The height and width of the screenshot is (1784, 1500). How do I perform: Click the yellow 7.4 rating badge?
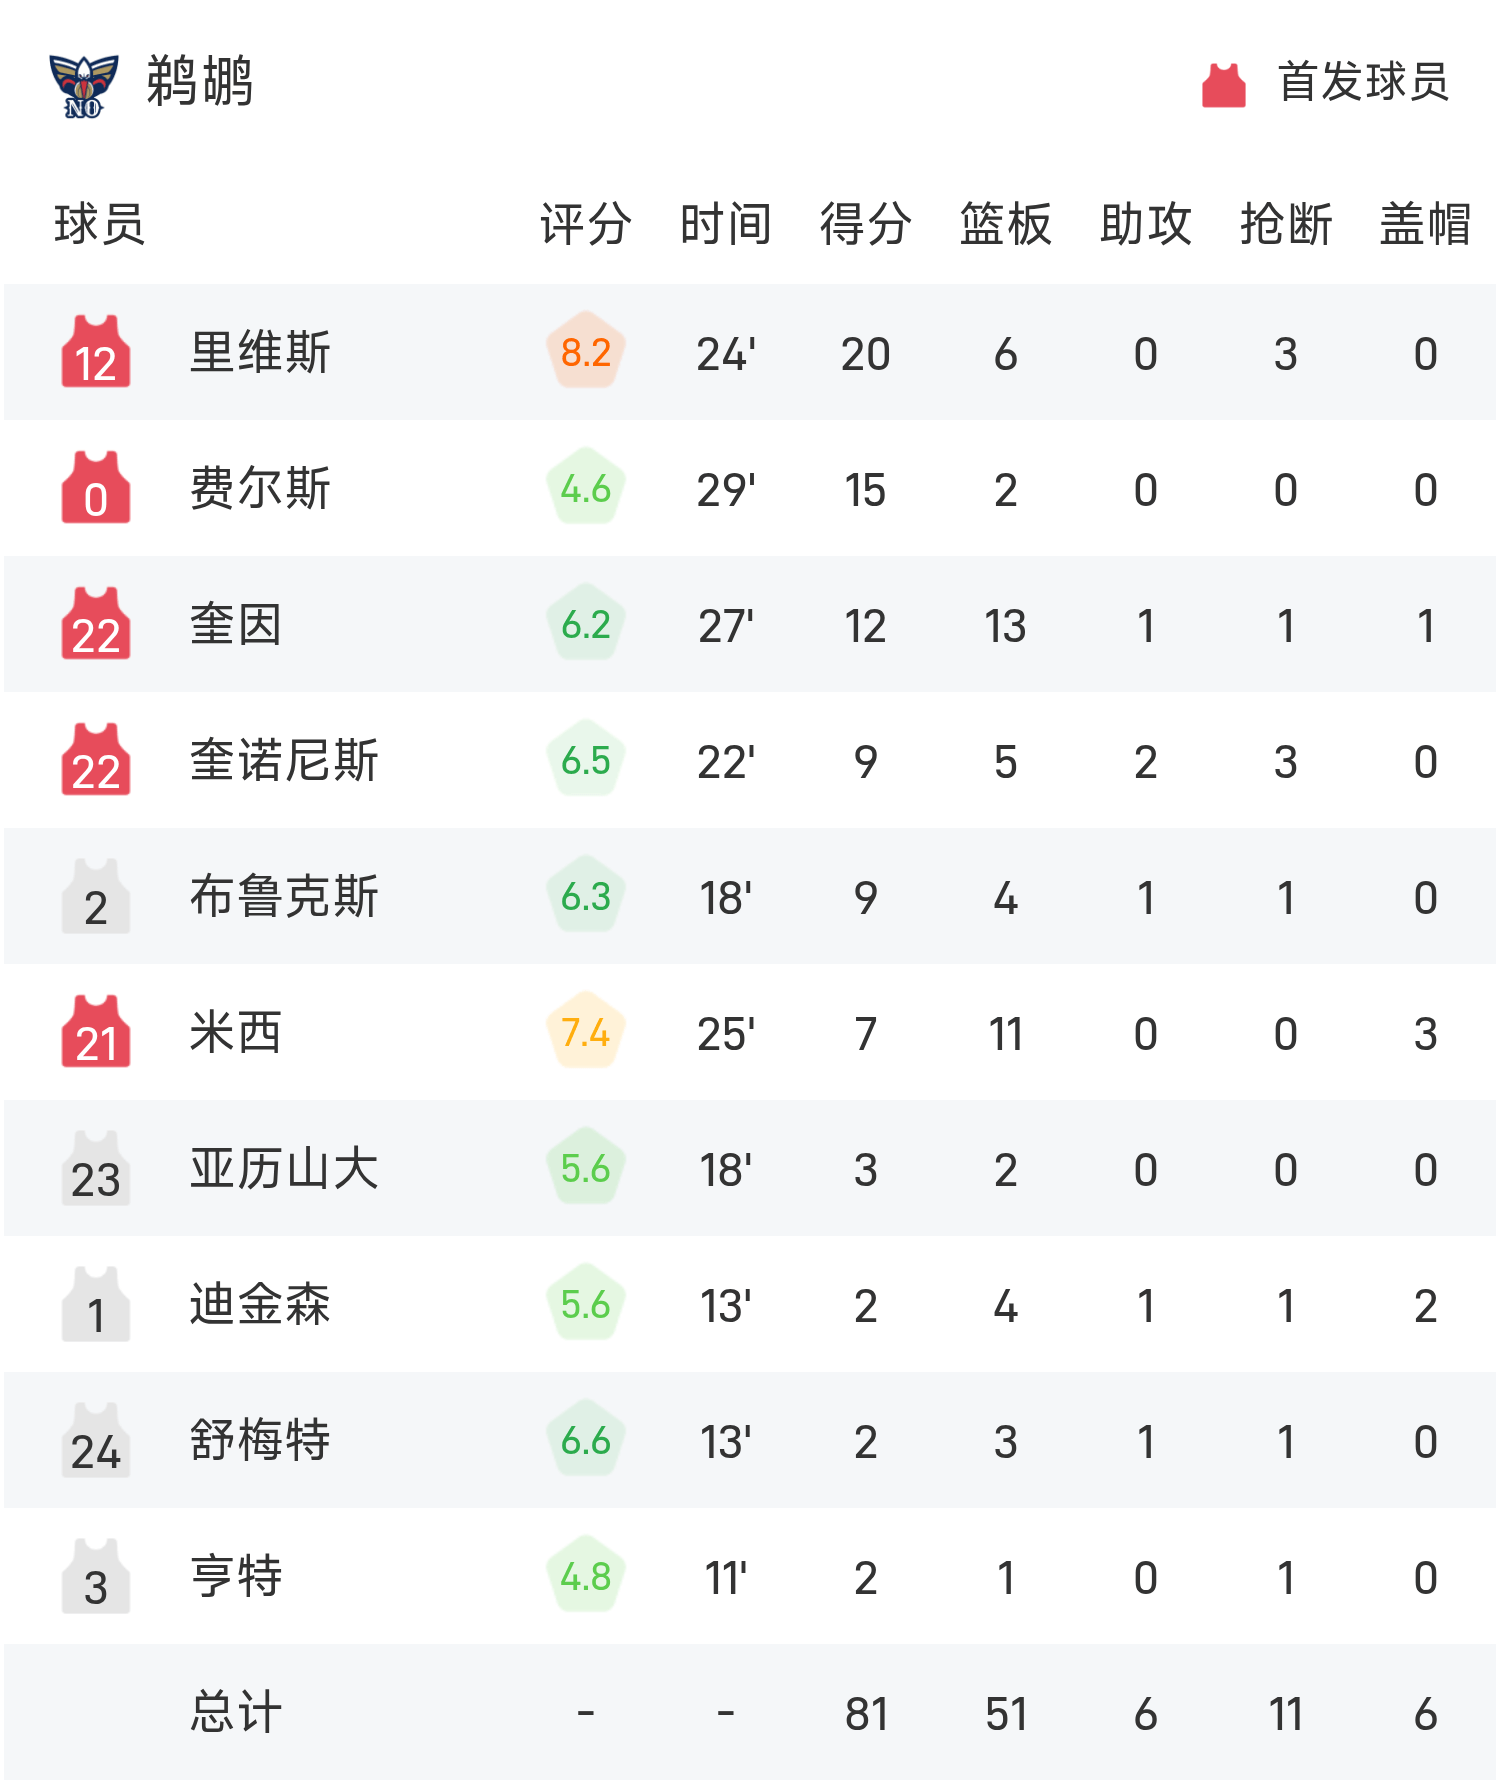coord(586,1032)
